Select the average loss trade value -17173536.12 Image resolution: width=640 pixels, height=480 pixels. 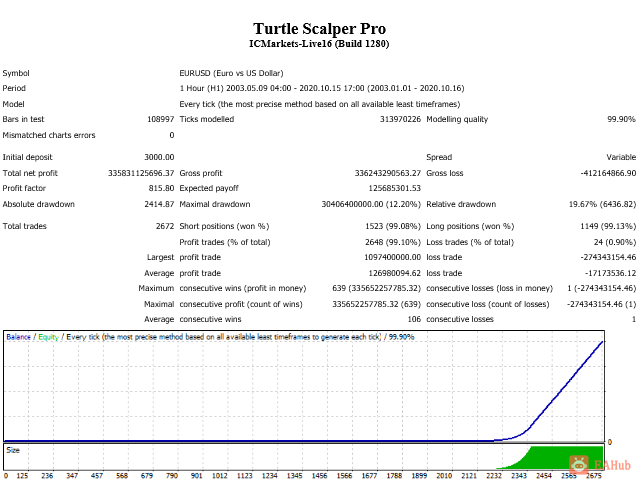click(610, 273)
